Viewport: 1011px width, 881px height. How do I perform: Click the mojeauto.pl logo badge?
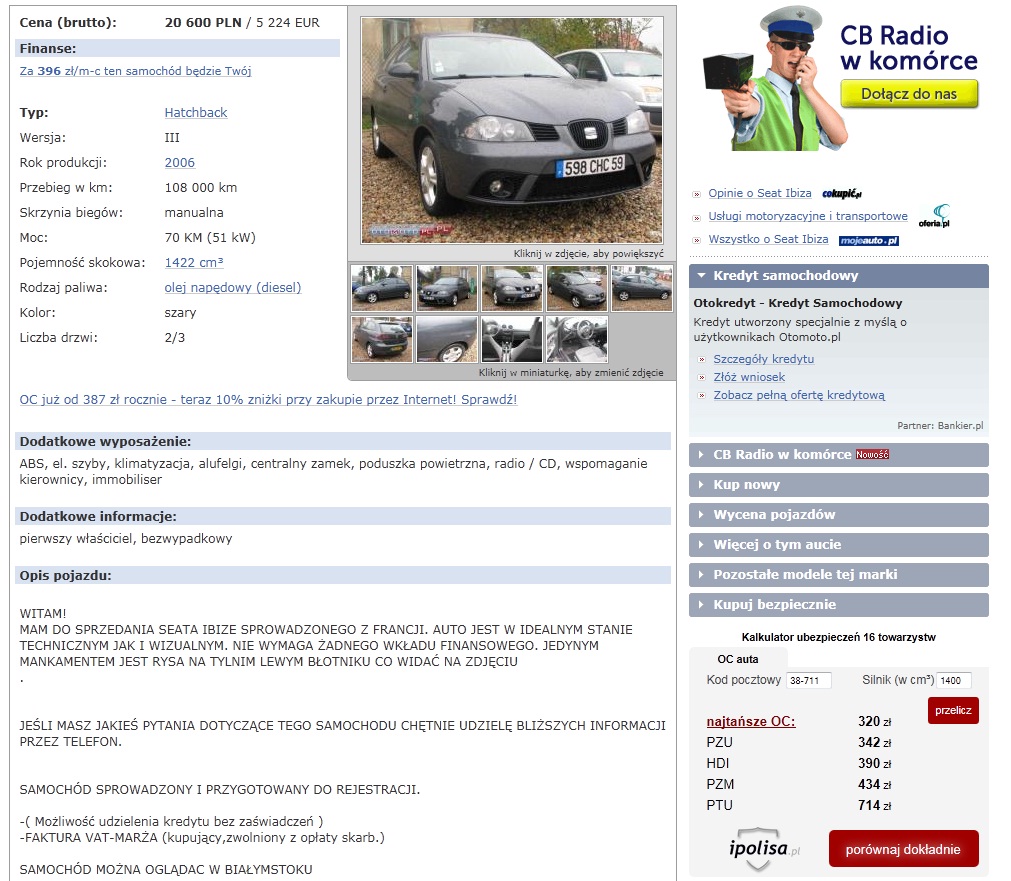point(869,241)
